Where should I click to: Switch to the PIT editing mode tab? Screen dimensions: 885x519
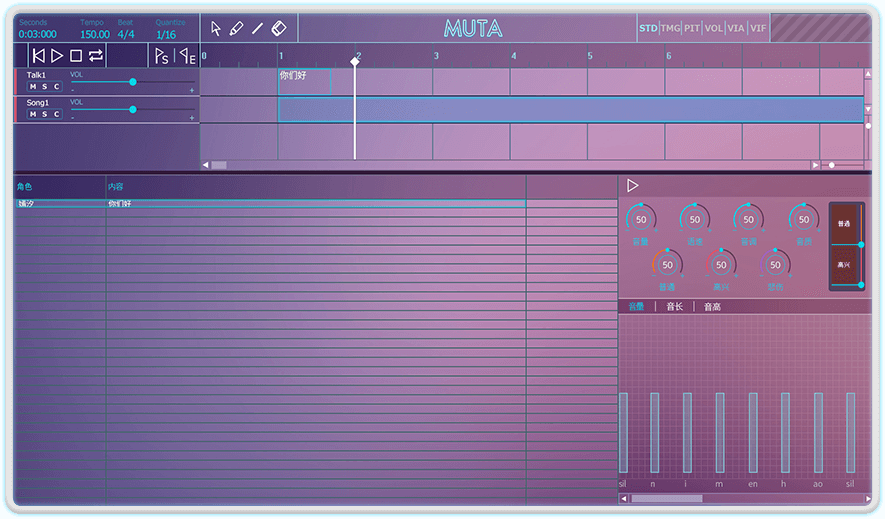click(692, 28)
